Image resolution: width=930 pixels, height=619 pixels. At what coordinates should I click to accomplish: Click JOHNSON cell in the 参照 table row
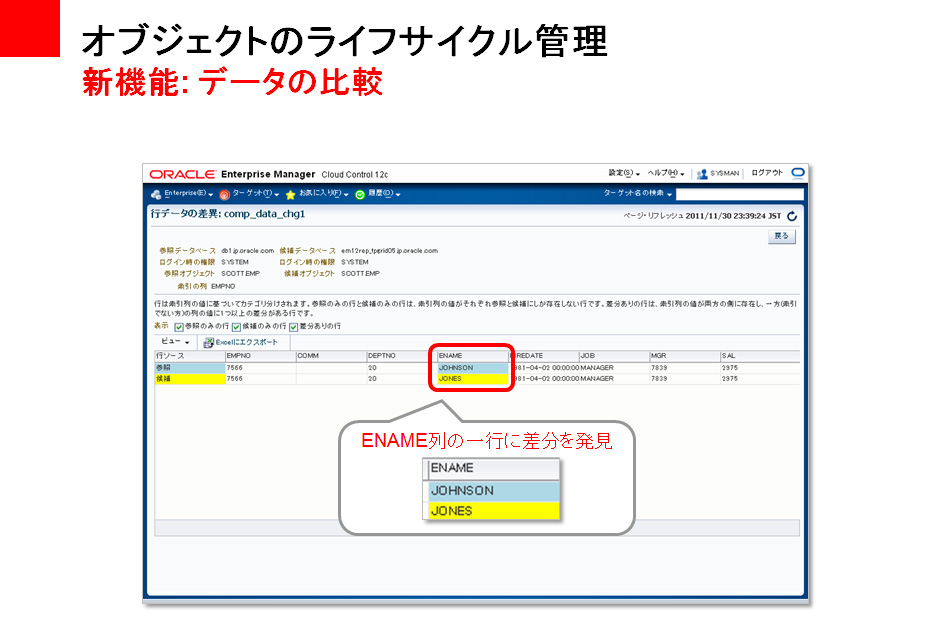pos(473,368)
